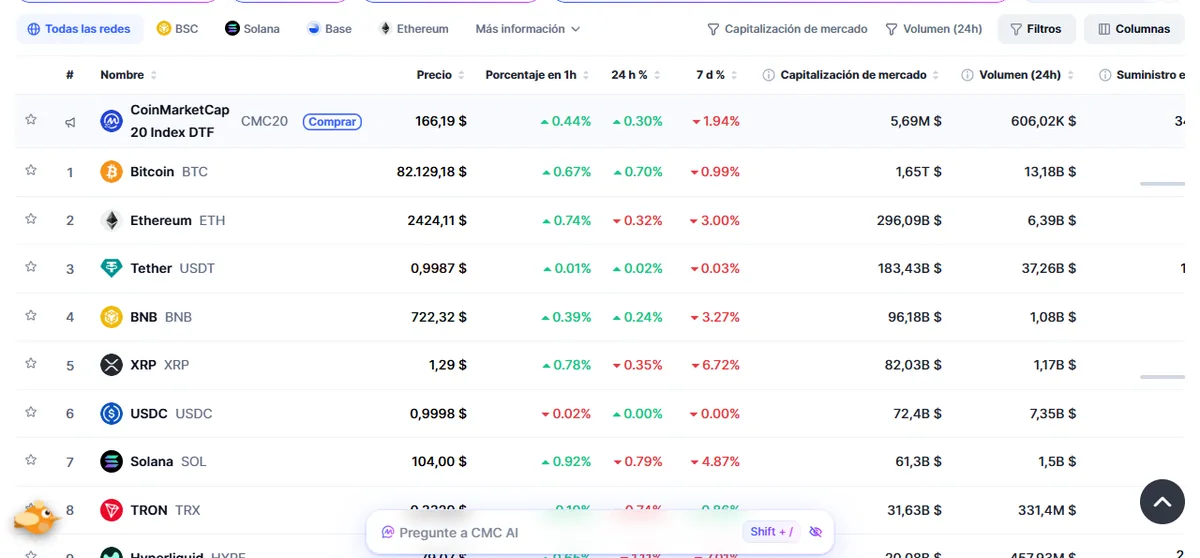
Task: Toggle XRP watchlist star
Action: click(x=31, y=364)
